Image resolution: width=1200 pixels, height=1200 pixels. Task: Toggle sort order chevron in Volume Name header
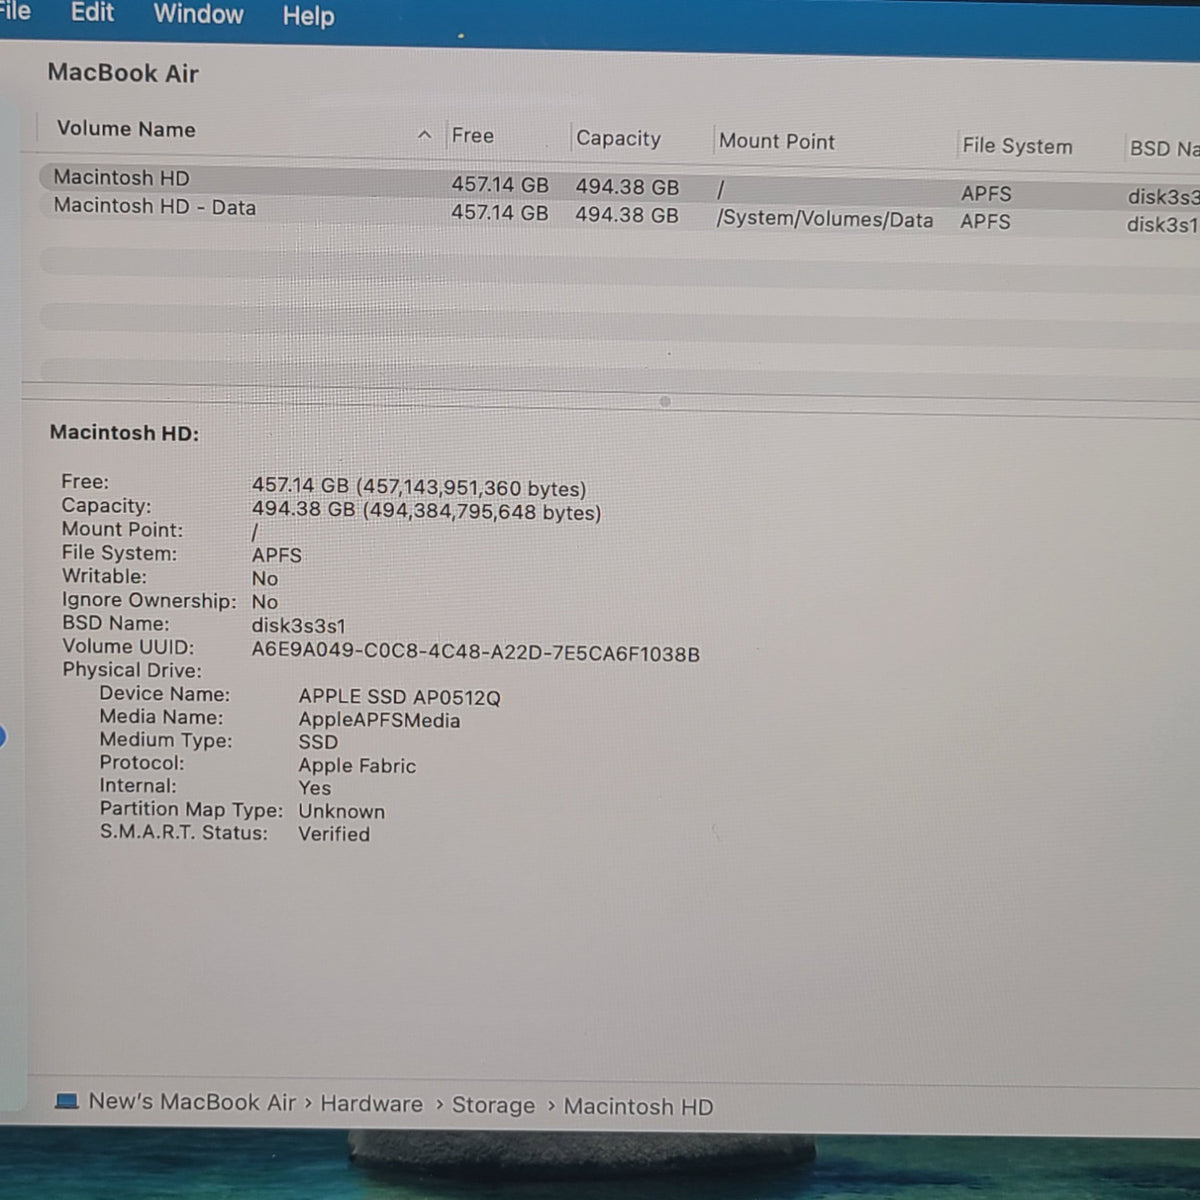coord(425,135)
